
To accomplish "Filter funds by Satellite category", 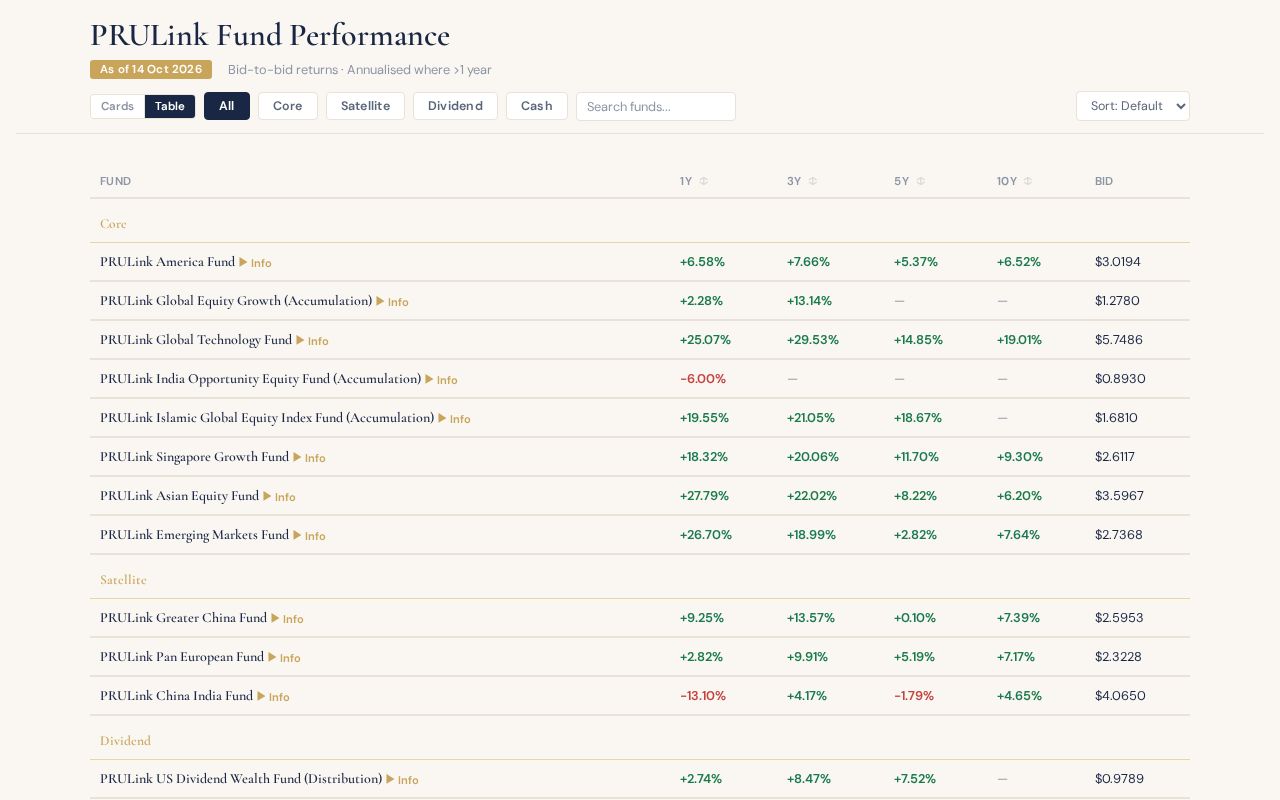I will click(365, 106).
